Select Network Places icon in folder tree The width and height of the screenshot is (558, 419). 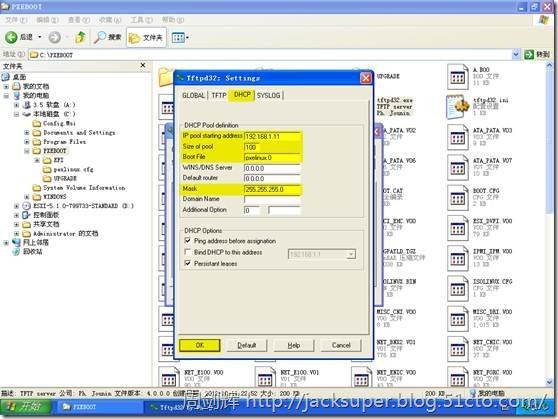click(16, 242)
